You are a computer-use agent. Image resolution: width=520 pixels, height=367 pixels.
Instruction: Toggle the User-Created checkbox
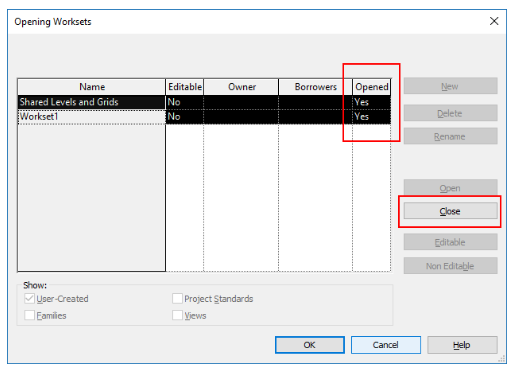click(29, 298)
